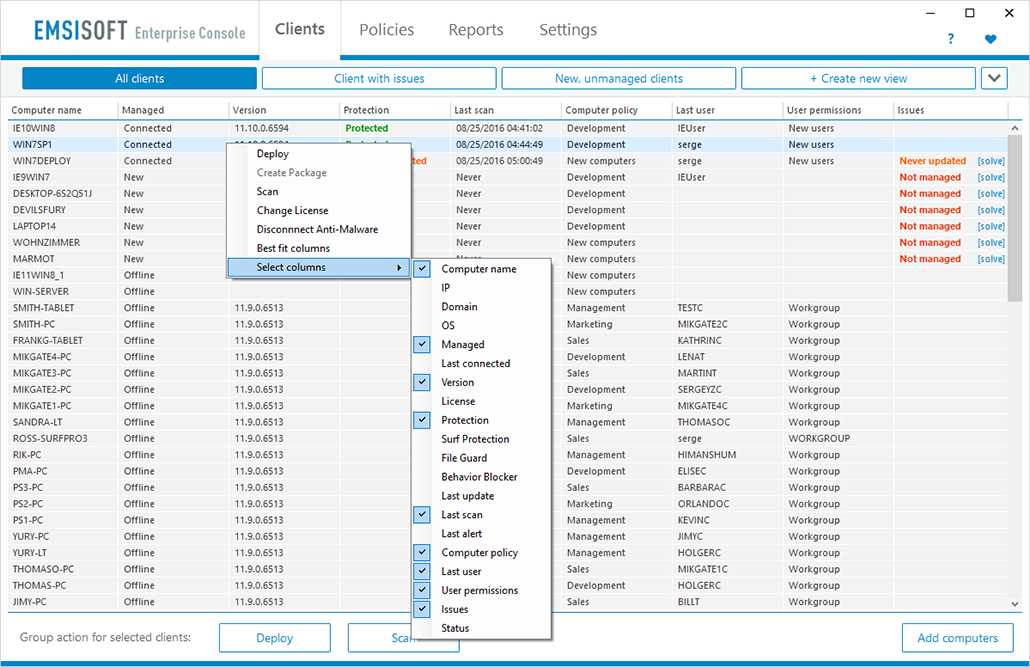
Task: Sort by the Computer name column header
Action: (62, 110)
